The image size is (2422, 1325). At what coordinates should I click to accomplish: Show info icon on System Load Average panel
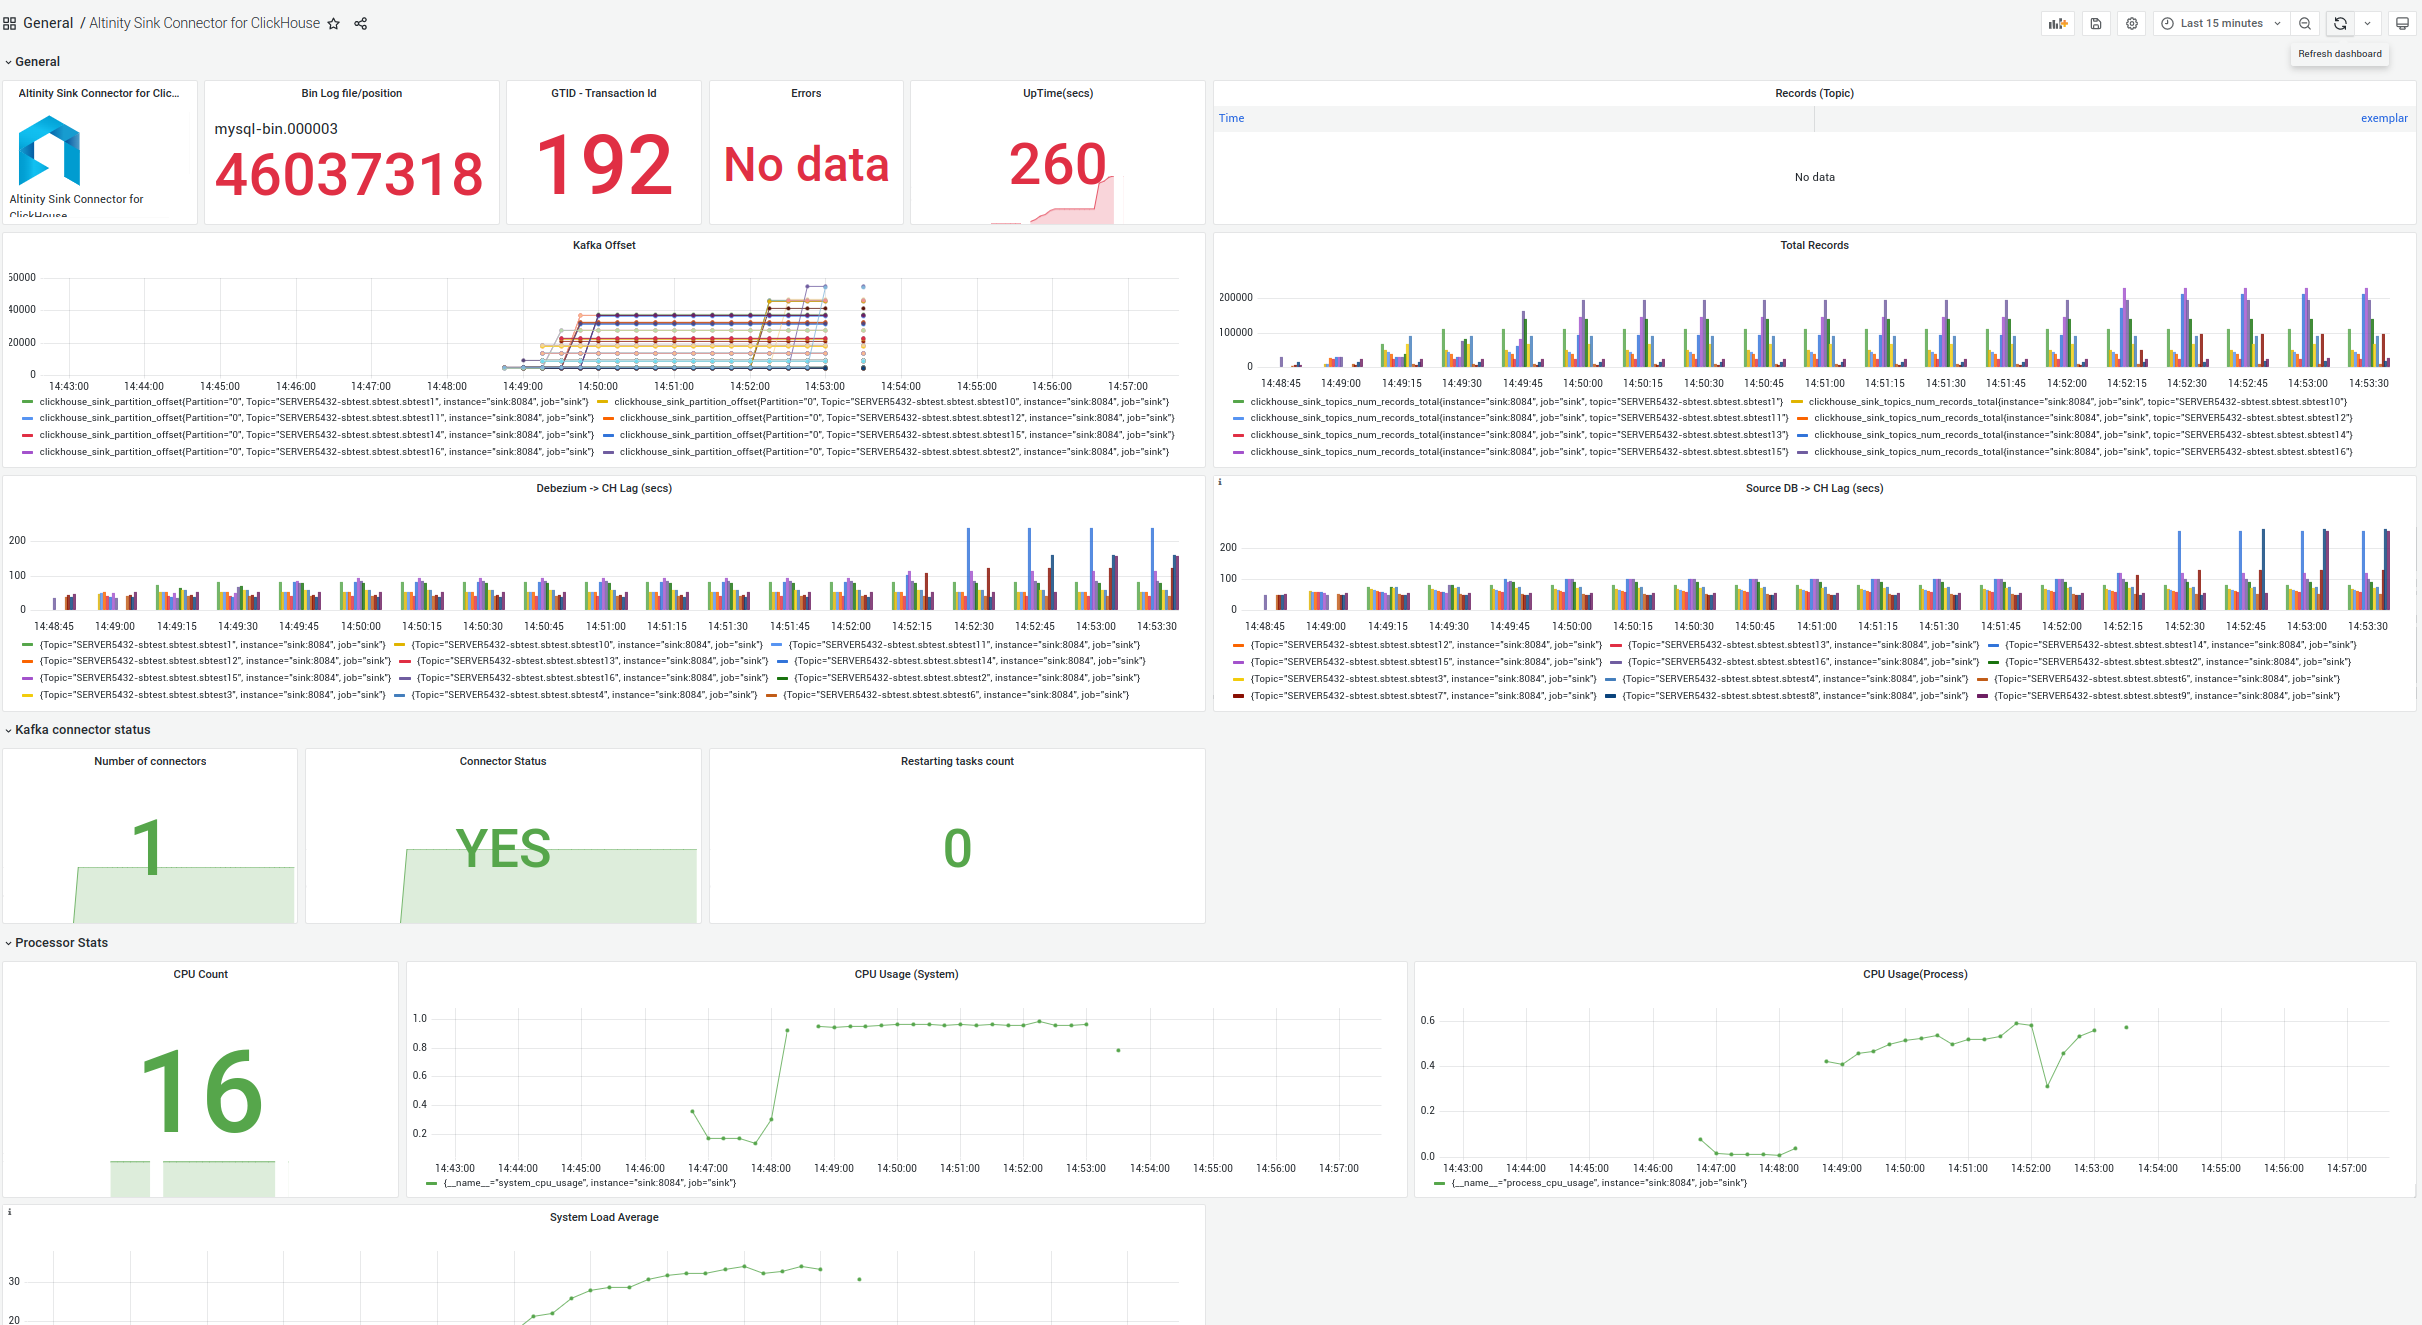coord(10,1212)
